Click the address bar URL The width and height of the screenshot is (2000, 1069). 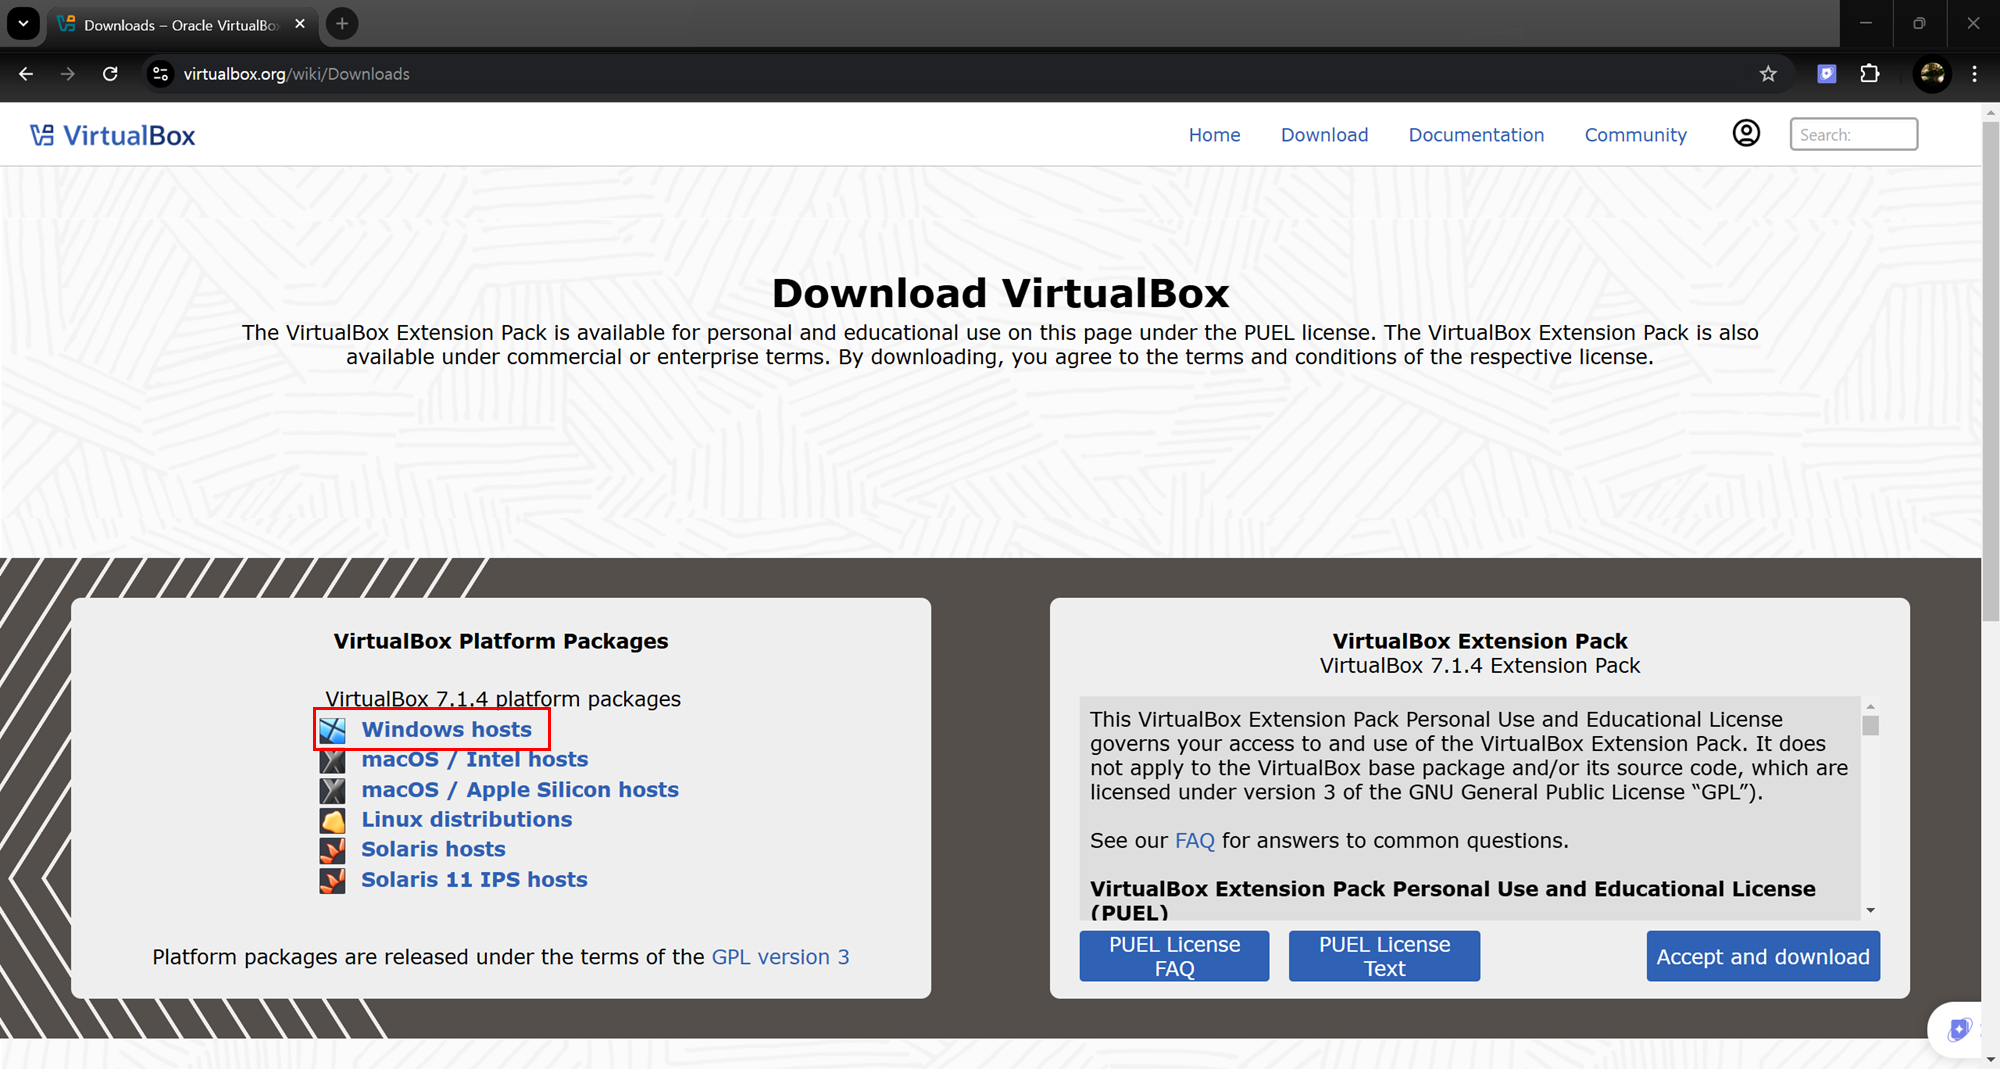[296, 74]
